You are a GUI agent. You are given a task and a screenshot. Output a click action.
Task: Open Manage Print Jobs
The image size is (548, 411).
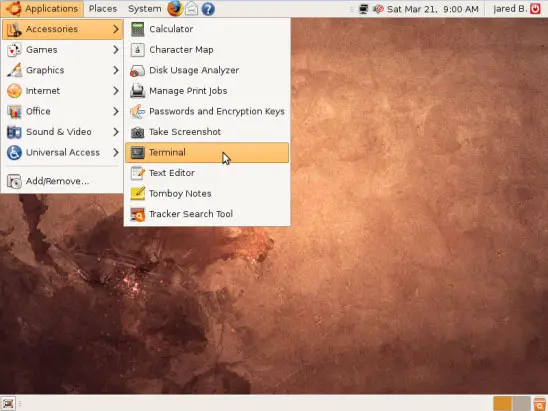pos(207,91)
